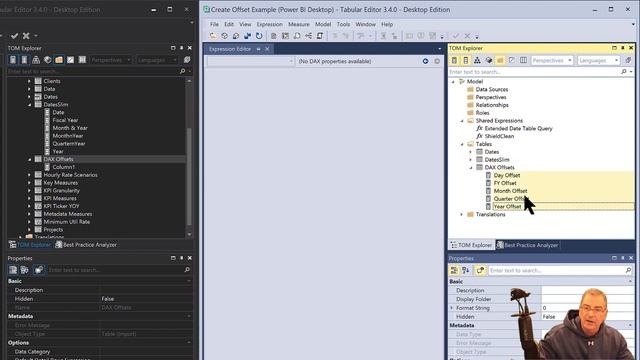Expand the Translations folder in right explorer

click(462, 214)
